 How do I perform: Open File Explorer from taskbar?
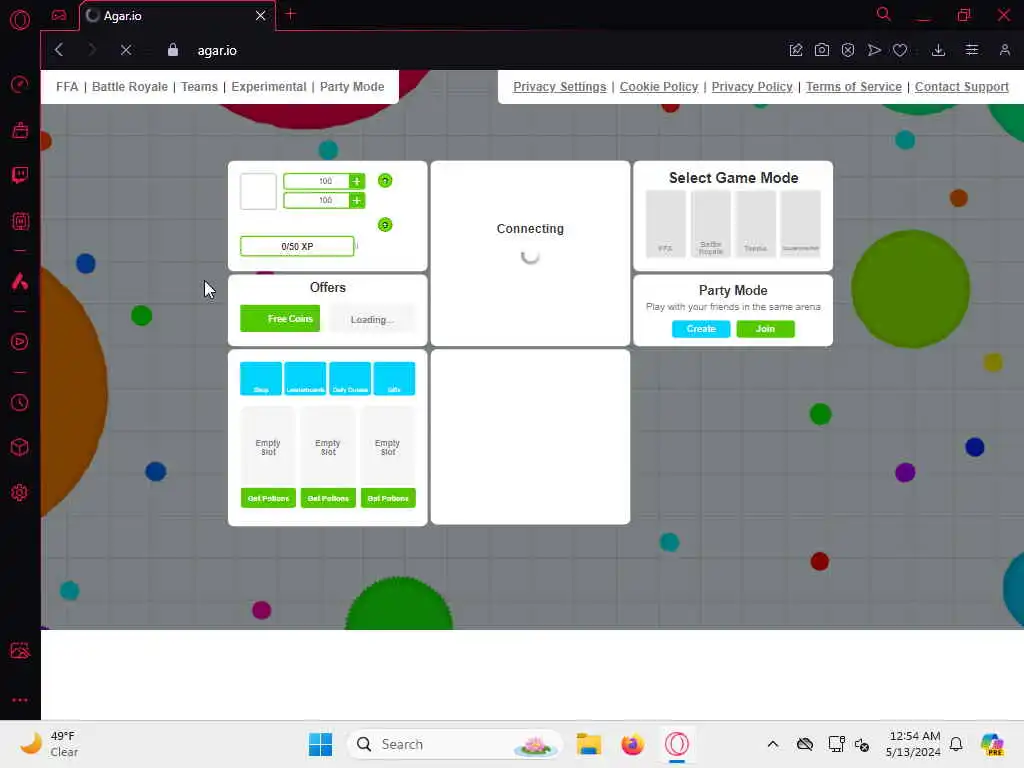point(588,744)
